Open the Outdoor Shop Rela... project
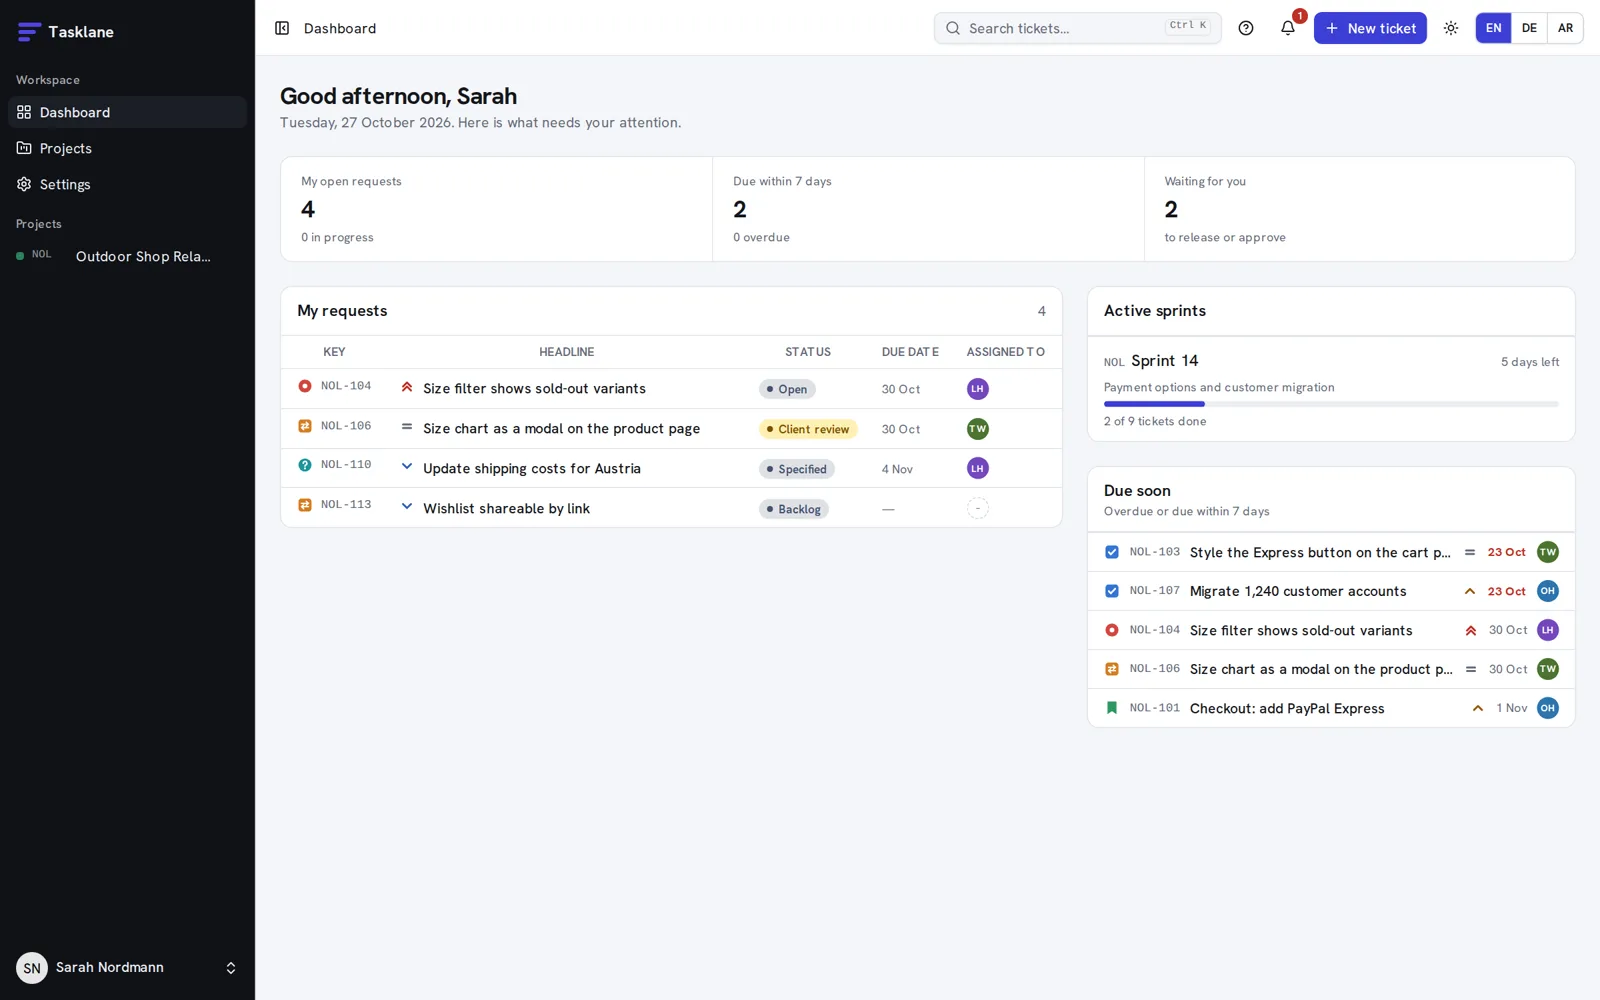This screenshot has height=1000, width=1600. click(127, 256)
